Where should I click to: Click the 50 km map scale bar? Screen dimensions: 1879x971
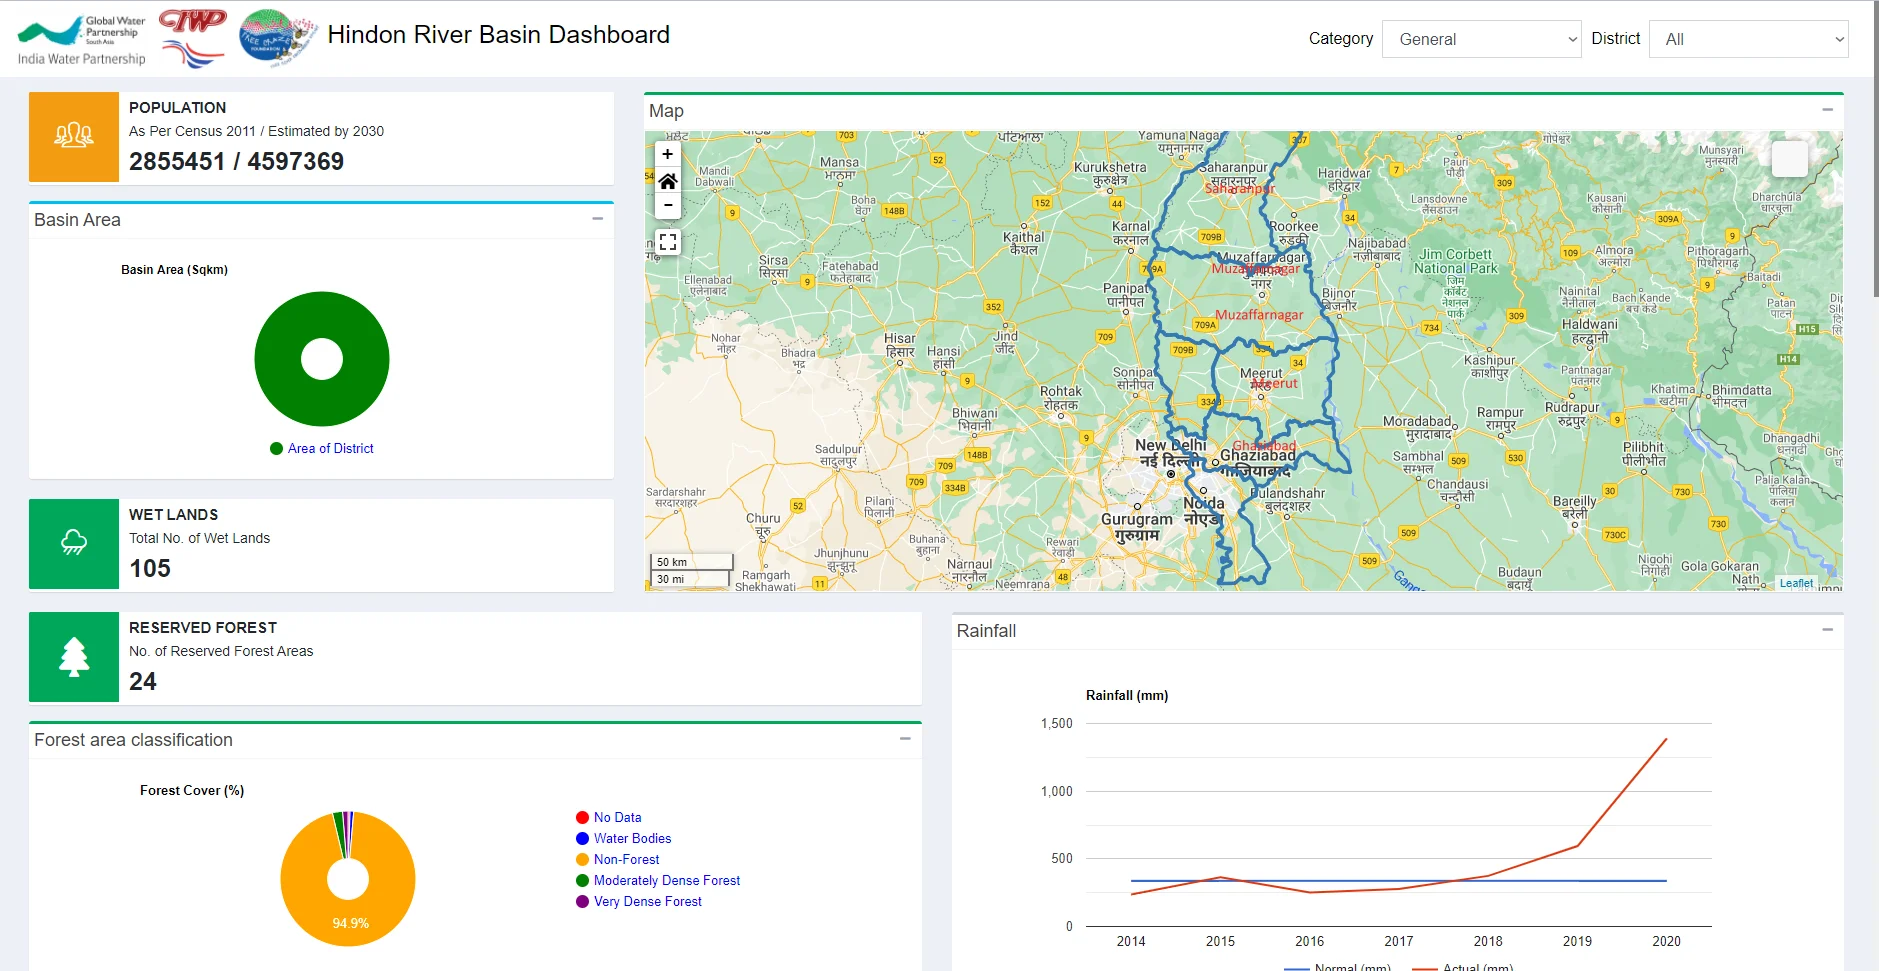pos(692,562)
